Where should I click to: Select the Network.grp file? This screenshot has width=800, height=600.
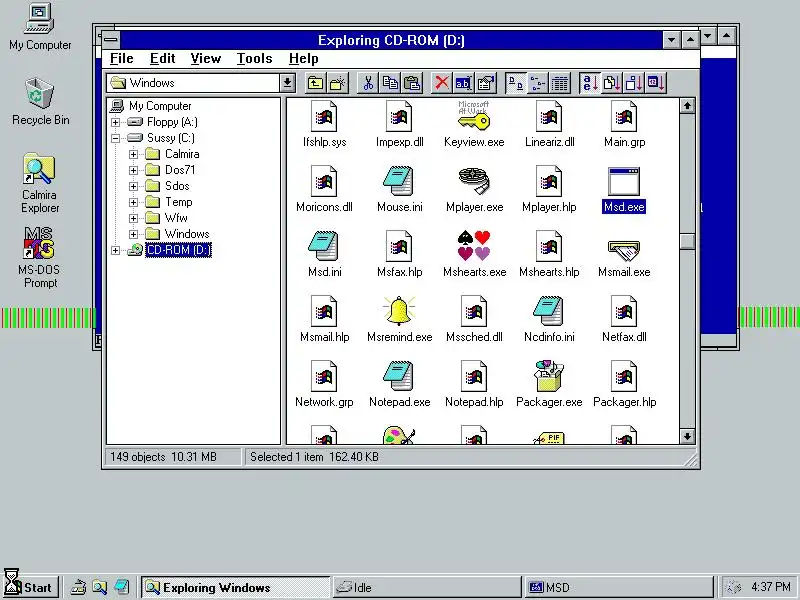tap(324, 384)
